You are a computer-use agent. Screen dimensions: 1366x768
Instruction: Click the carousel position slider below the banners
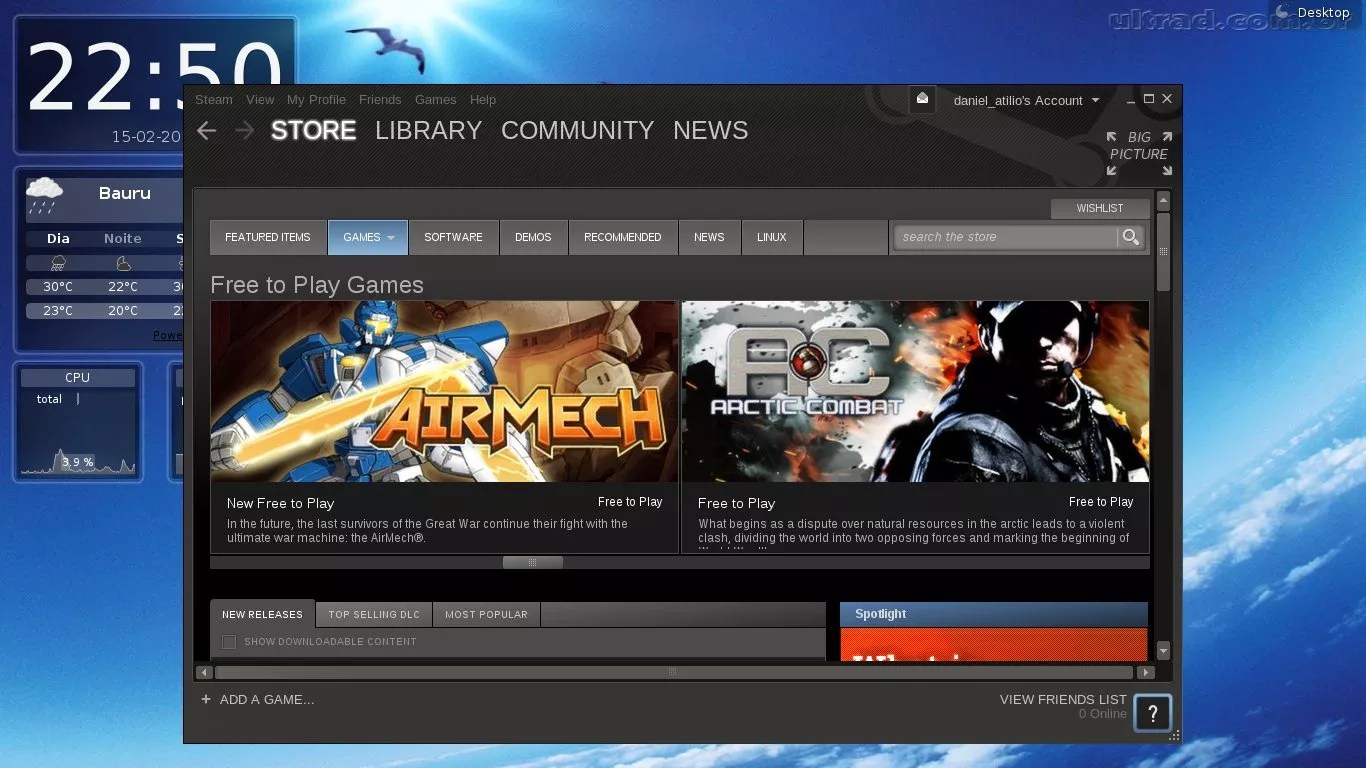[532, 562]
